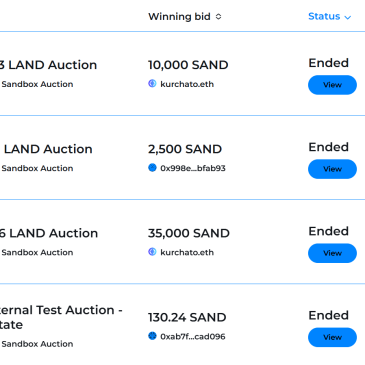Open the Test Auction title in last row
Screen dimensions: 365x365
(x=61, y=317)
